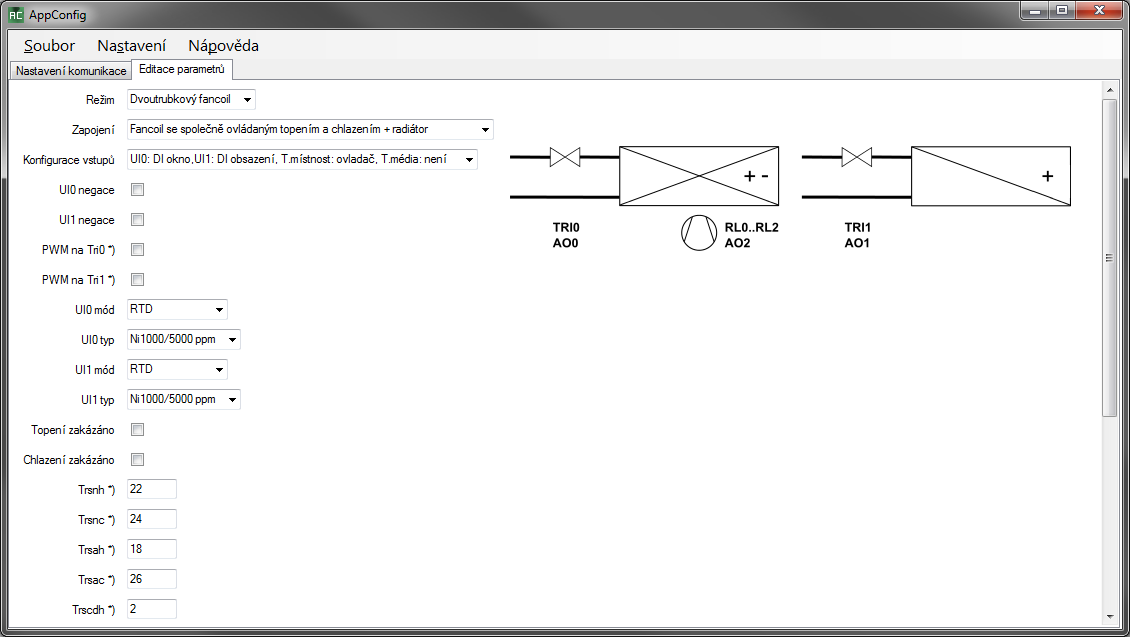Open the Nápověda menu
This screenshot has width=1130, height=637.
click(x=223, y=45)
